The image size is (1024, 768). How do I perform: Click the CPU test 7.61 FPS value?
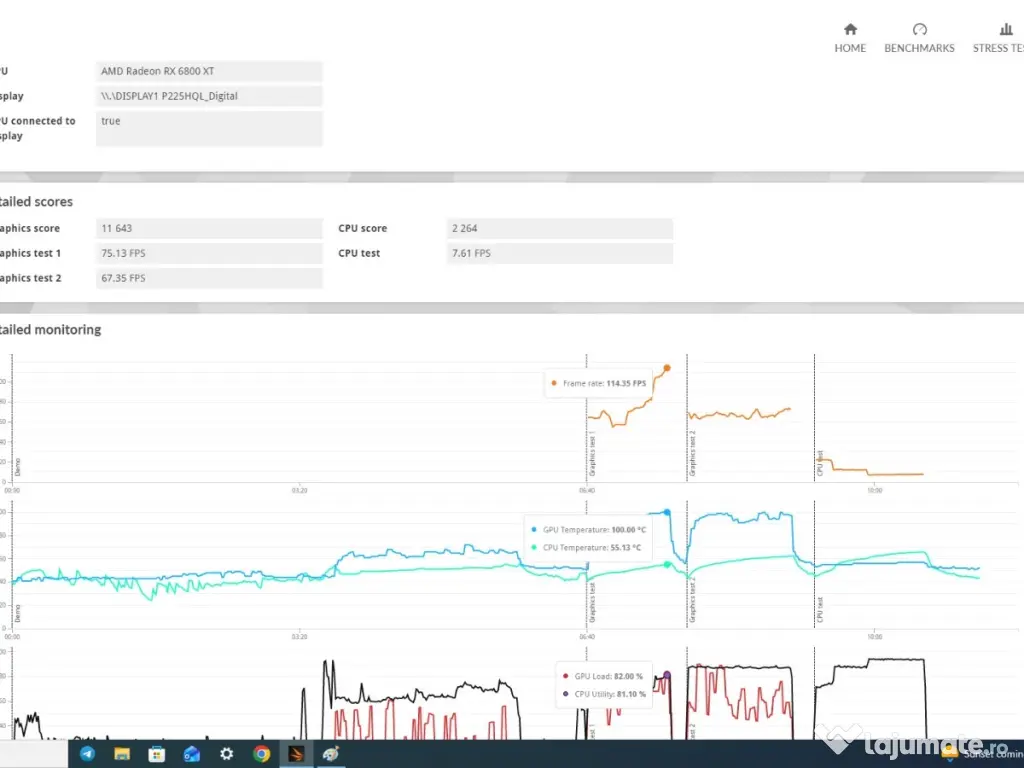(x=559, y=253)
